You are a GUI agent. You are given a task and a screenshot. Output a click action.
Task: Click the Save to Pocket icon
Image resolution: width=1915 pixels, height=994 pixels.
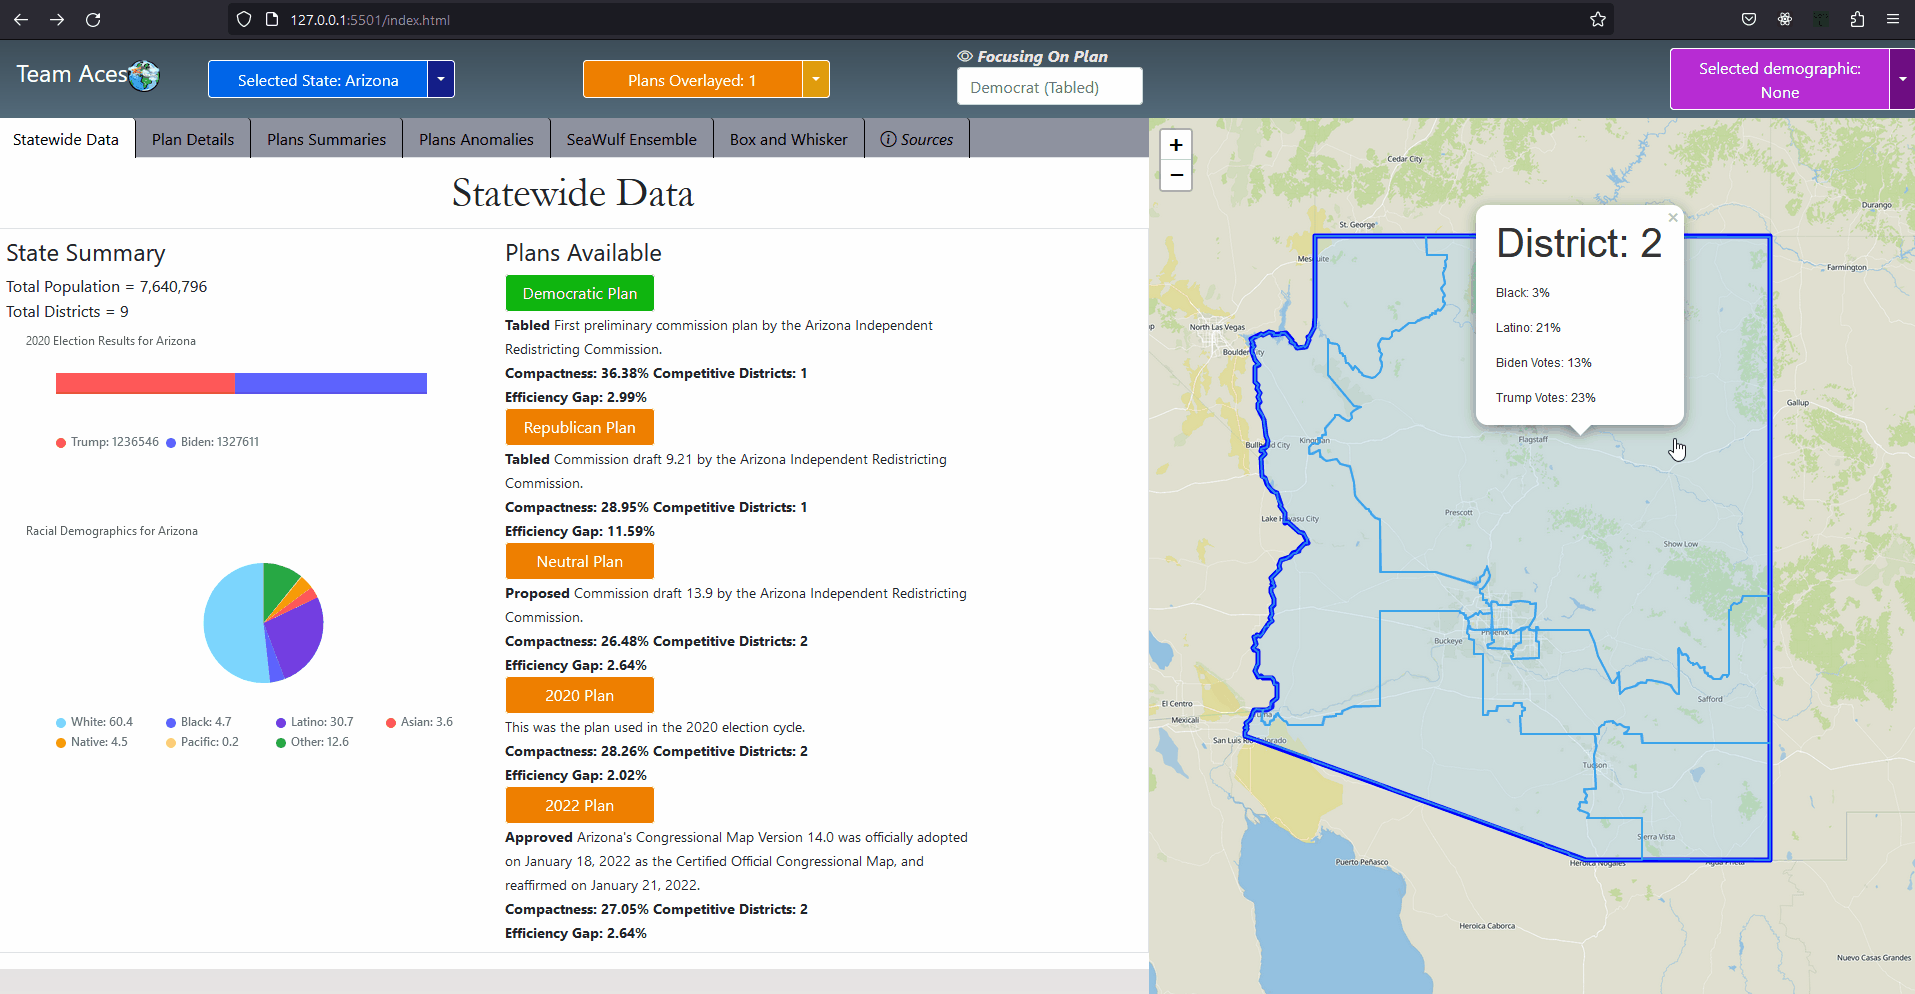(1749, 20)
